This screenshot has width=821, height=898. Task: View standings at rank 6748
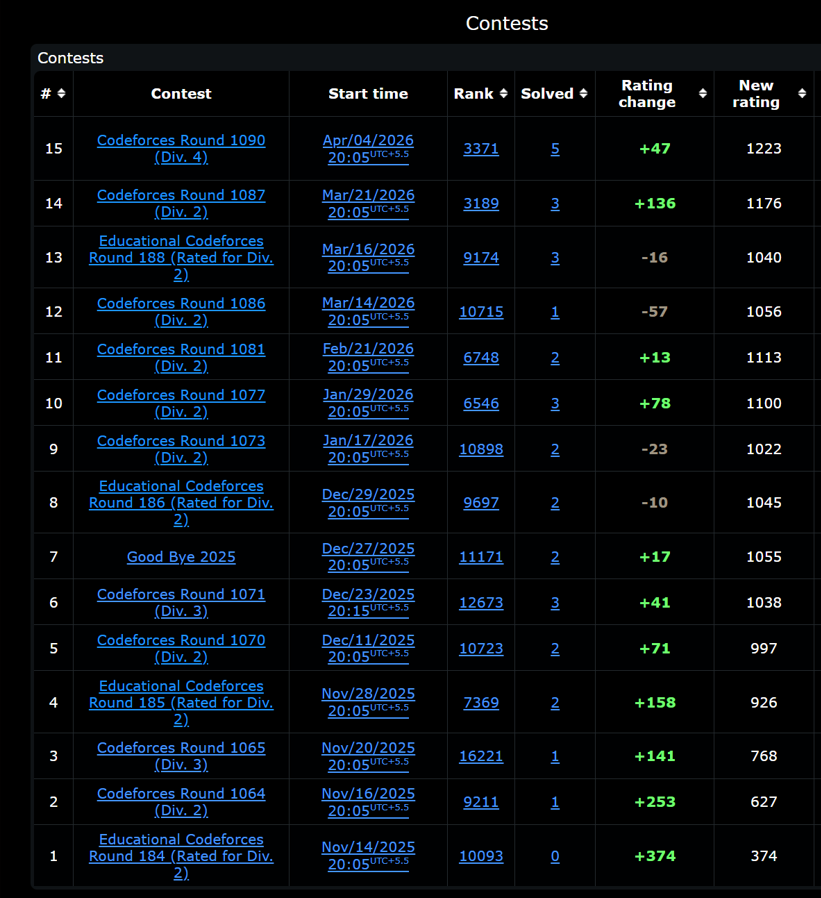pos(481,358)
